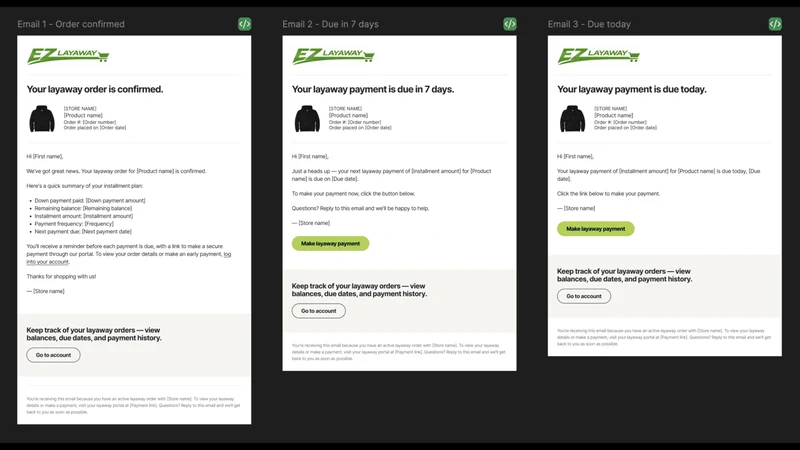Click 'Remaining balance' bullet line
This screenshot has width=800, height=450.
[83, 208]
